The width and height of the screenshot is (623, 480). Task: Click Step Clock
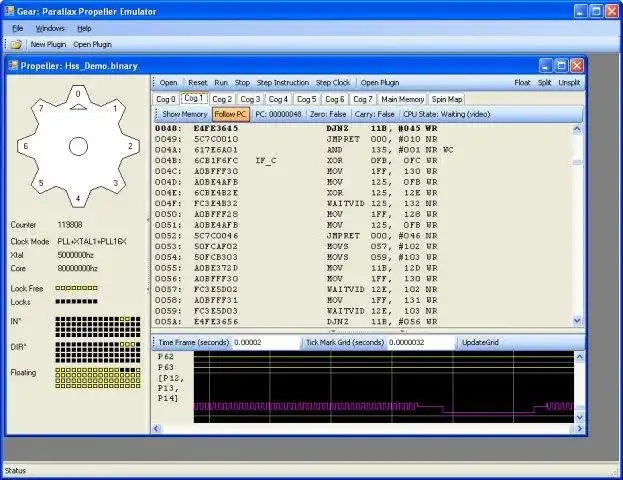pos(333,82)
